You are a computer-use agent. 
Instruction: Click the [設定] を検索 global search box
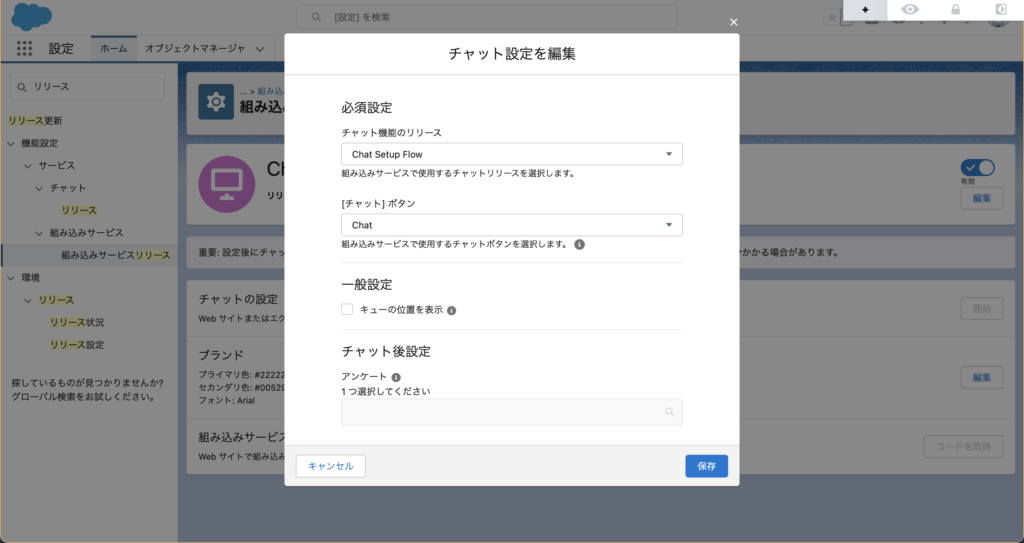[487, 17]
